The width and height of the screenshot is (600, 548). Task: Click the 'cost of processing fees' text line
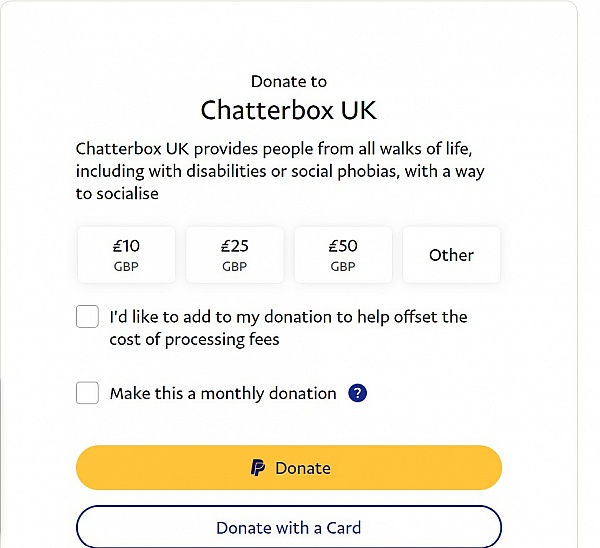(194, 340)
